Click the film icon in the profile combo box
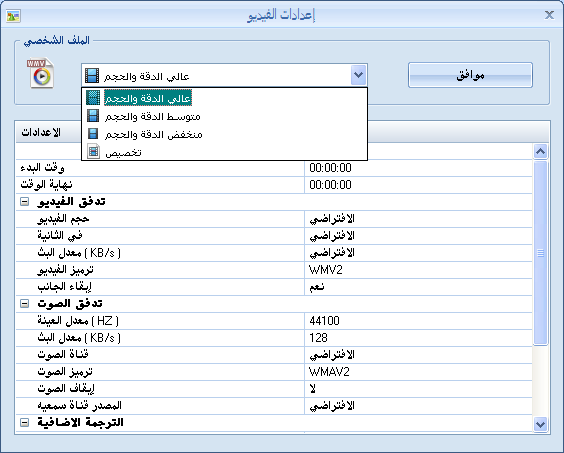 tap(92, 76)
